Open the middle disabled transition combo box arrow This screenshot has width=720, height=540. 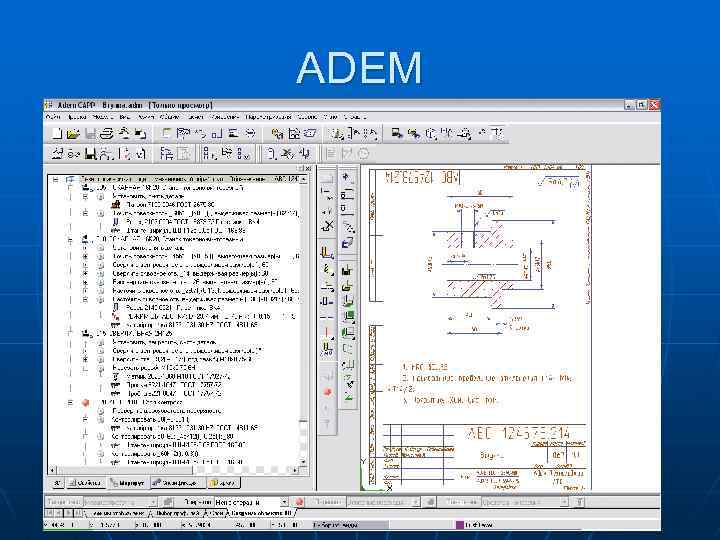tap(416, 502)
